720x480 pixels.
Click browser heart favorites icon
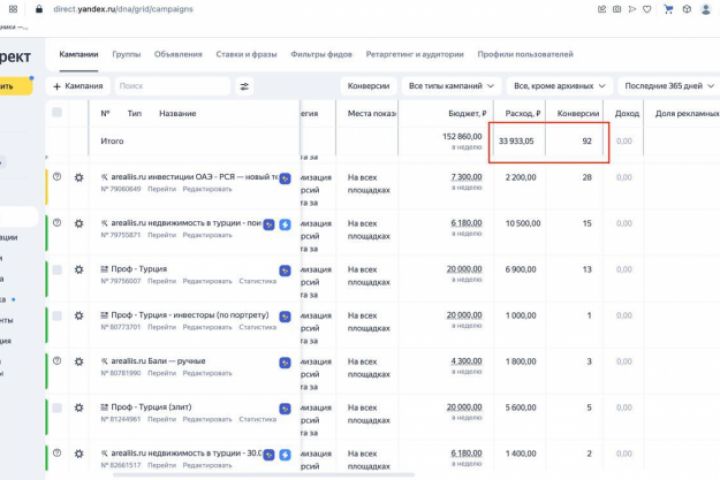pos(647,9)
